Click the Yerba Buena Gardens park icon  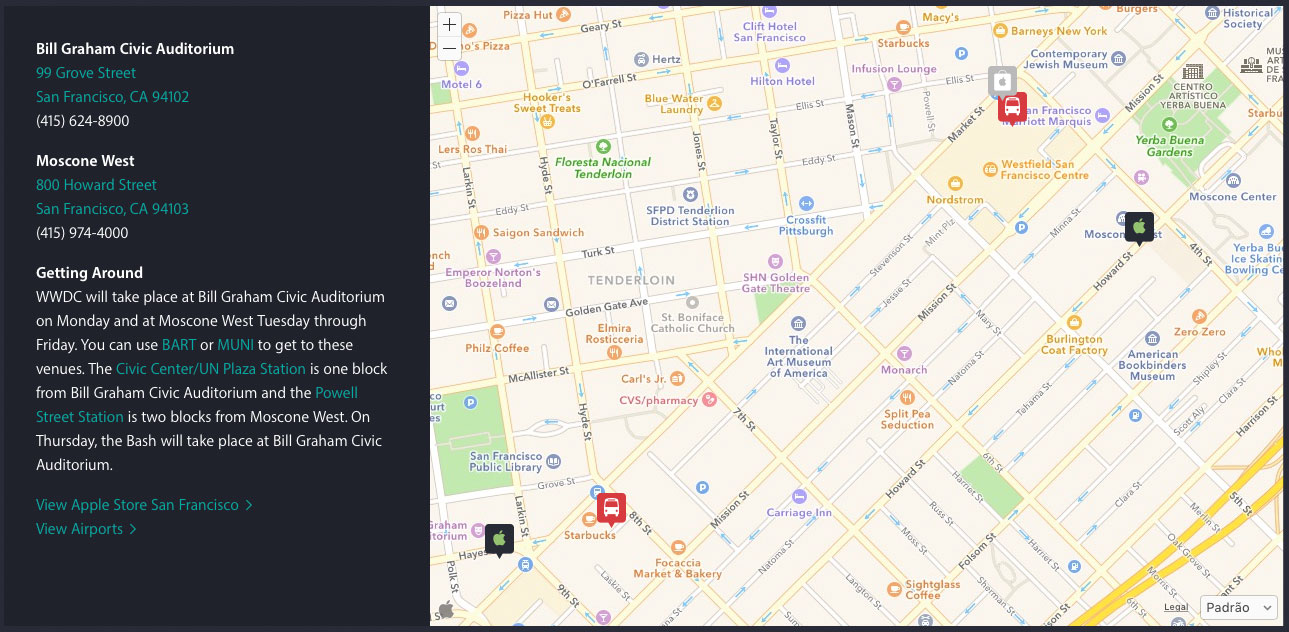[1169, 124]
